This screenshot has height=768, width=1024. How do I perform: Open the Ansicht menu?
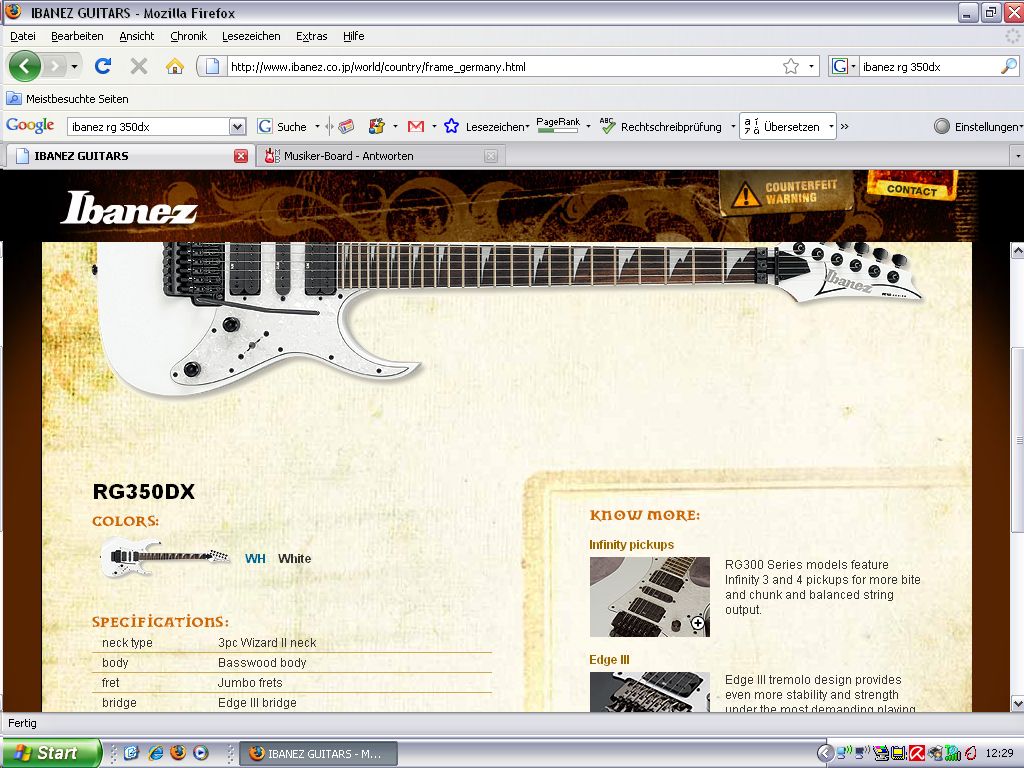pyautogui.click(x=136, y=36)
